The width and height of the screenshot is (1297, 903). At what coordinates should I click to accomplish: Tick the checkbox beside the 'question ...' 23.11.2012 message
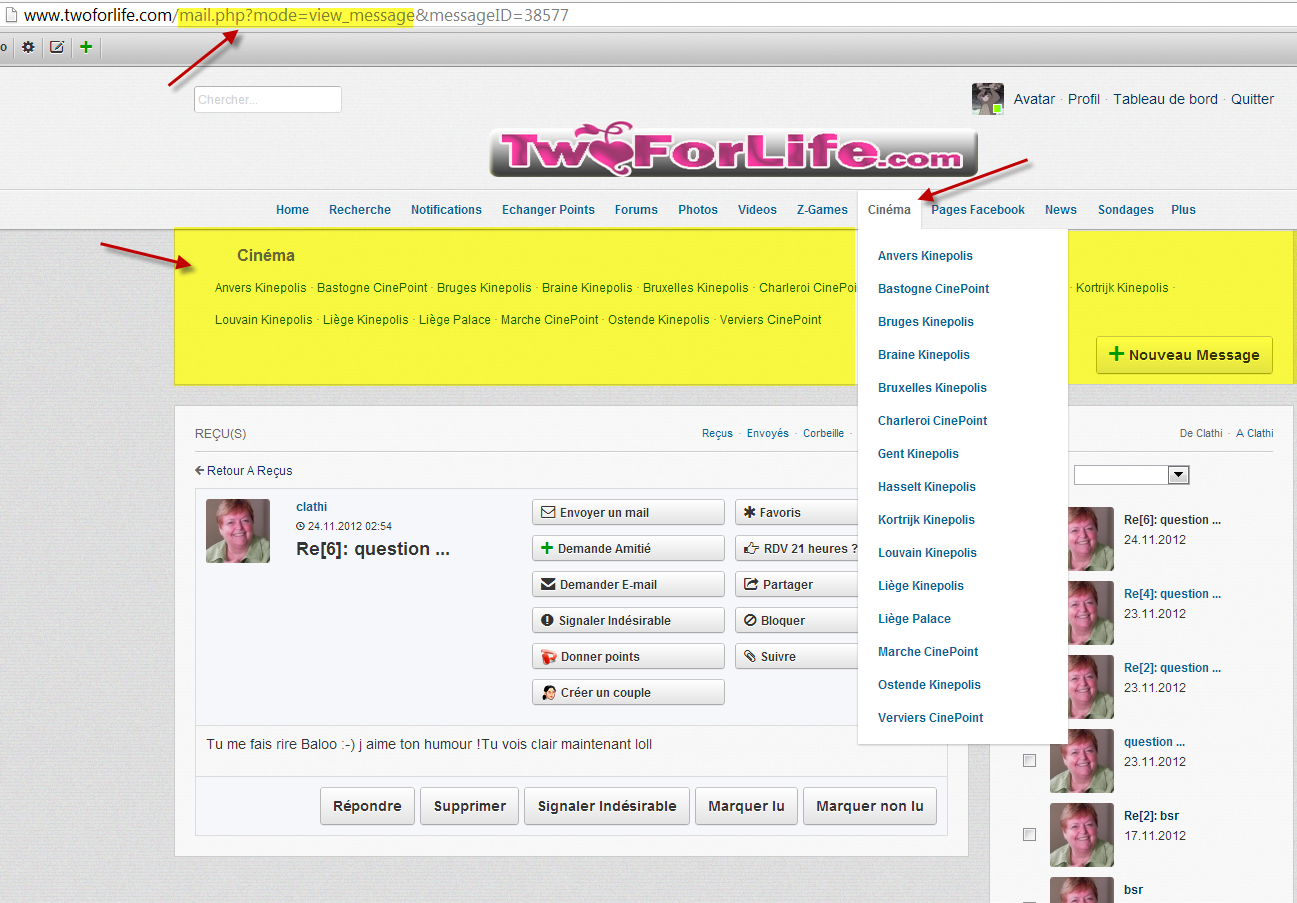(x=1029, y=761)
